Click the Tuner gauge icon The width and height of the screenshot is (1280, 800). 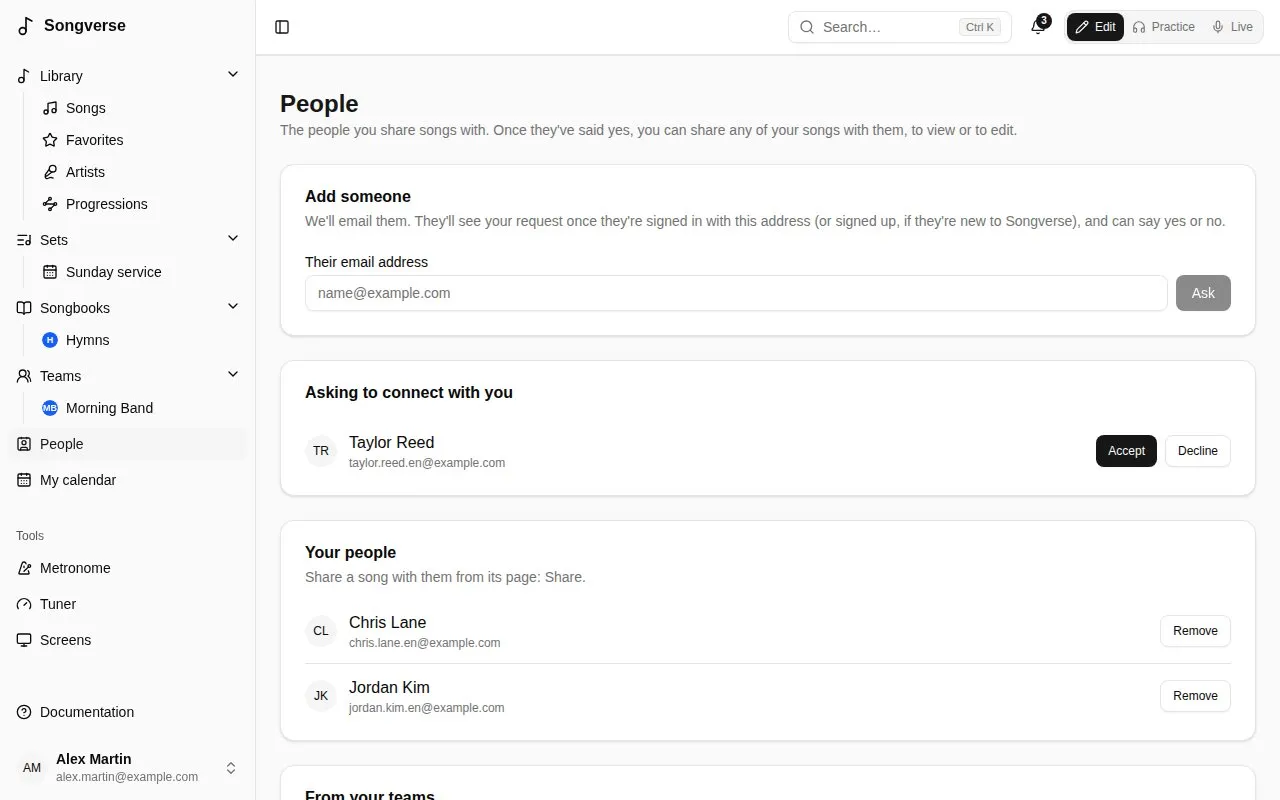(x=24, y=604)
